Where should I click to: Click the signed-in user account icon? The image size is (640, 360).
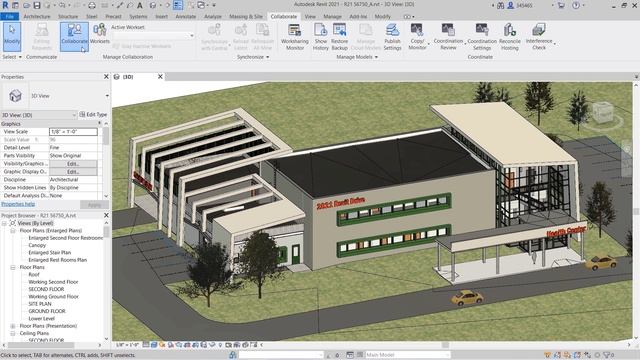click(511, 5)
